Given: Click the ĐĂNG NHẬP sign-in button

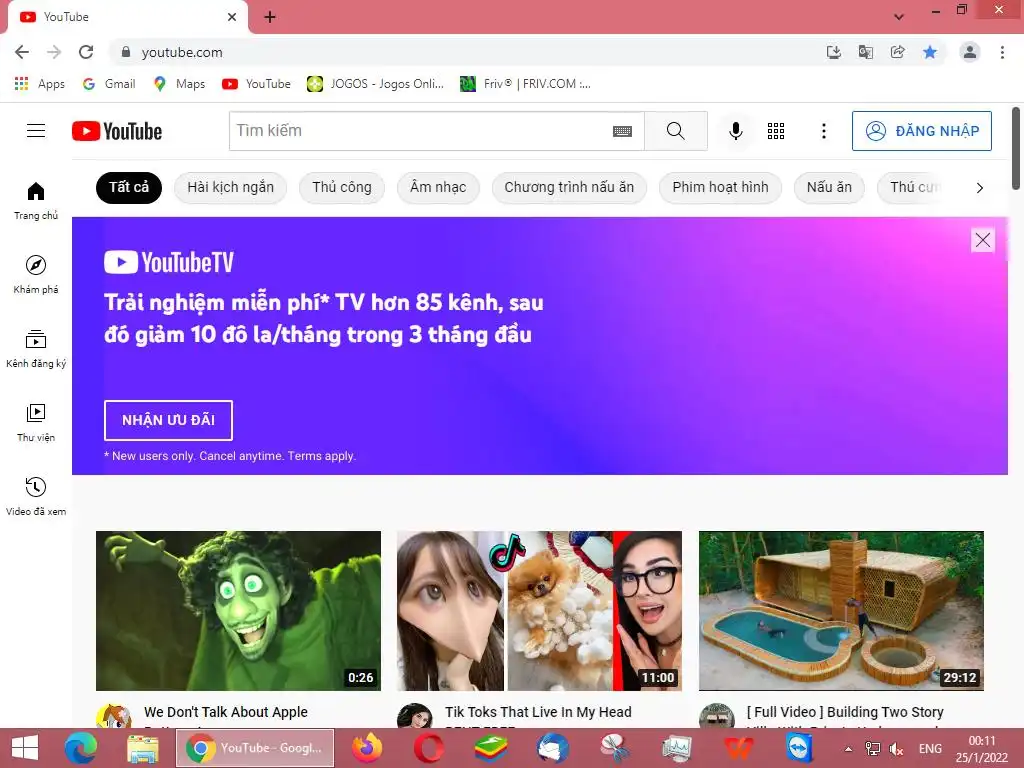Looking at the screenshot, I should point(921,131).
